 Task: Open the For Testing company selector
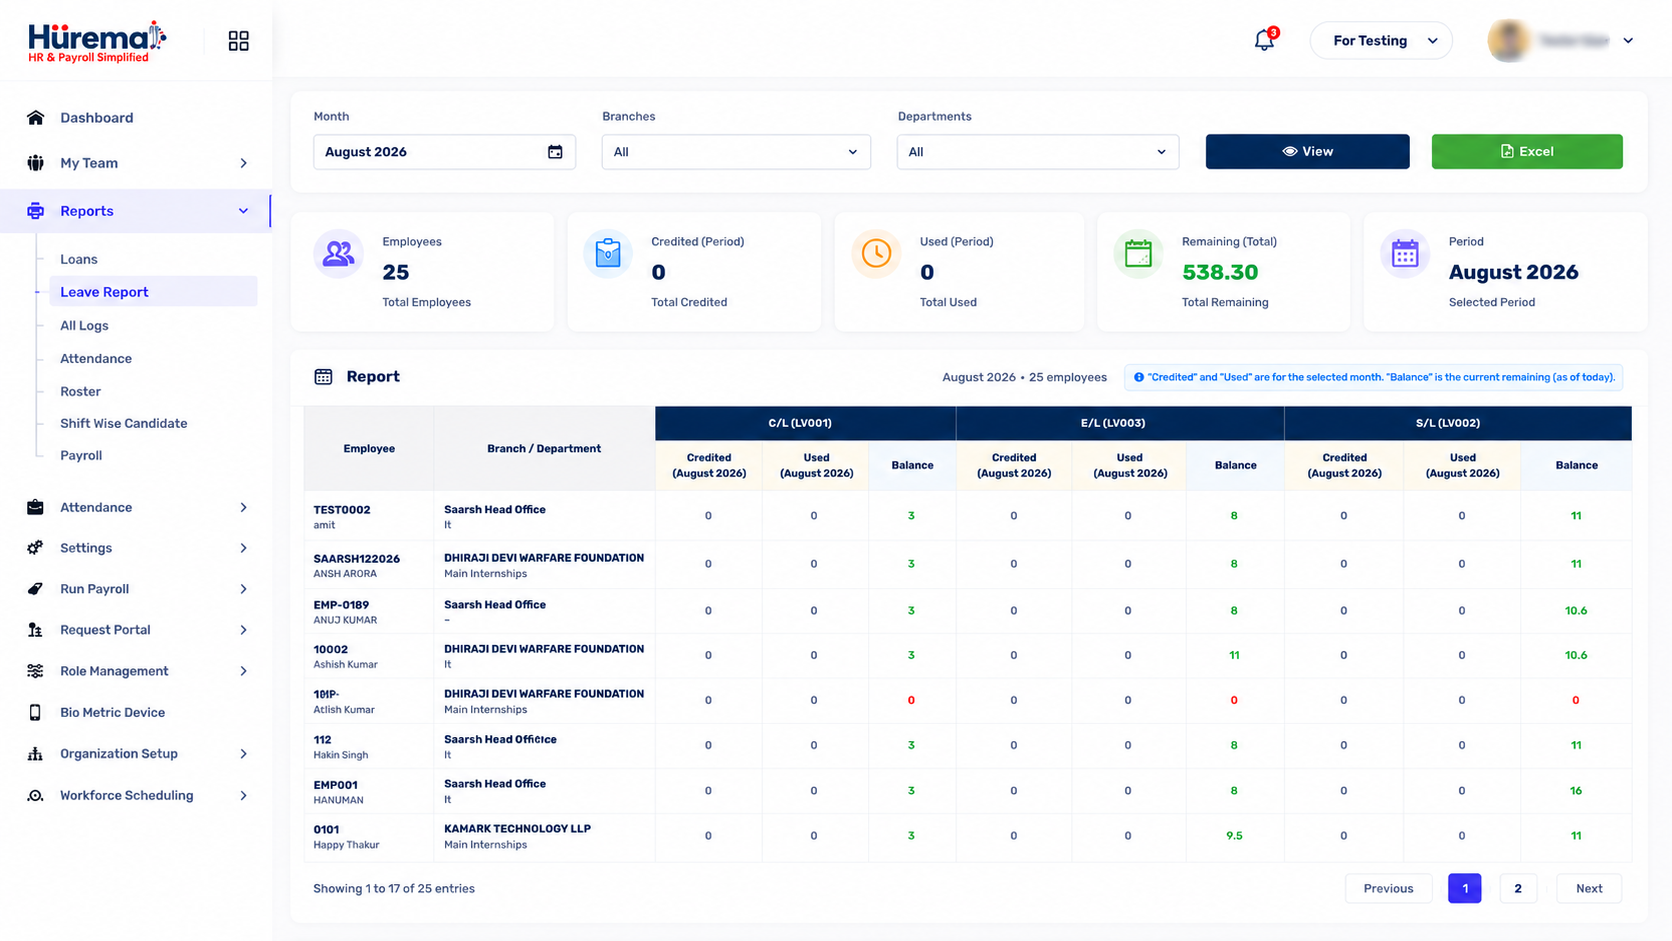click(1381, 41)
